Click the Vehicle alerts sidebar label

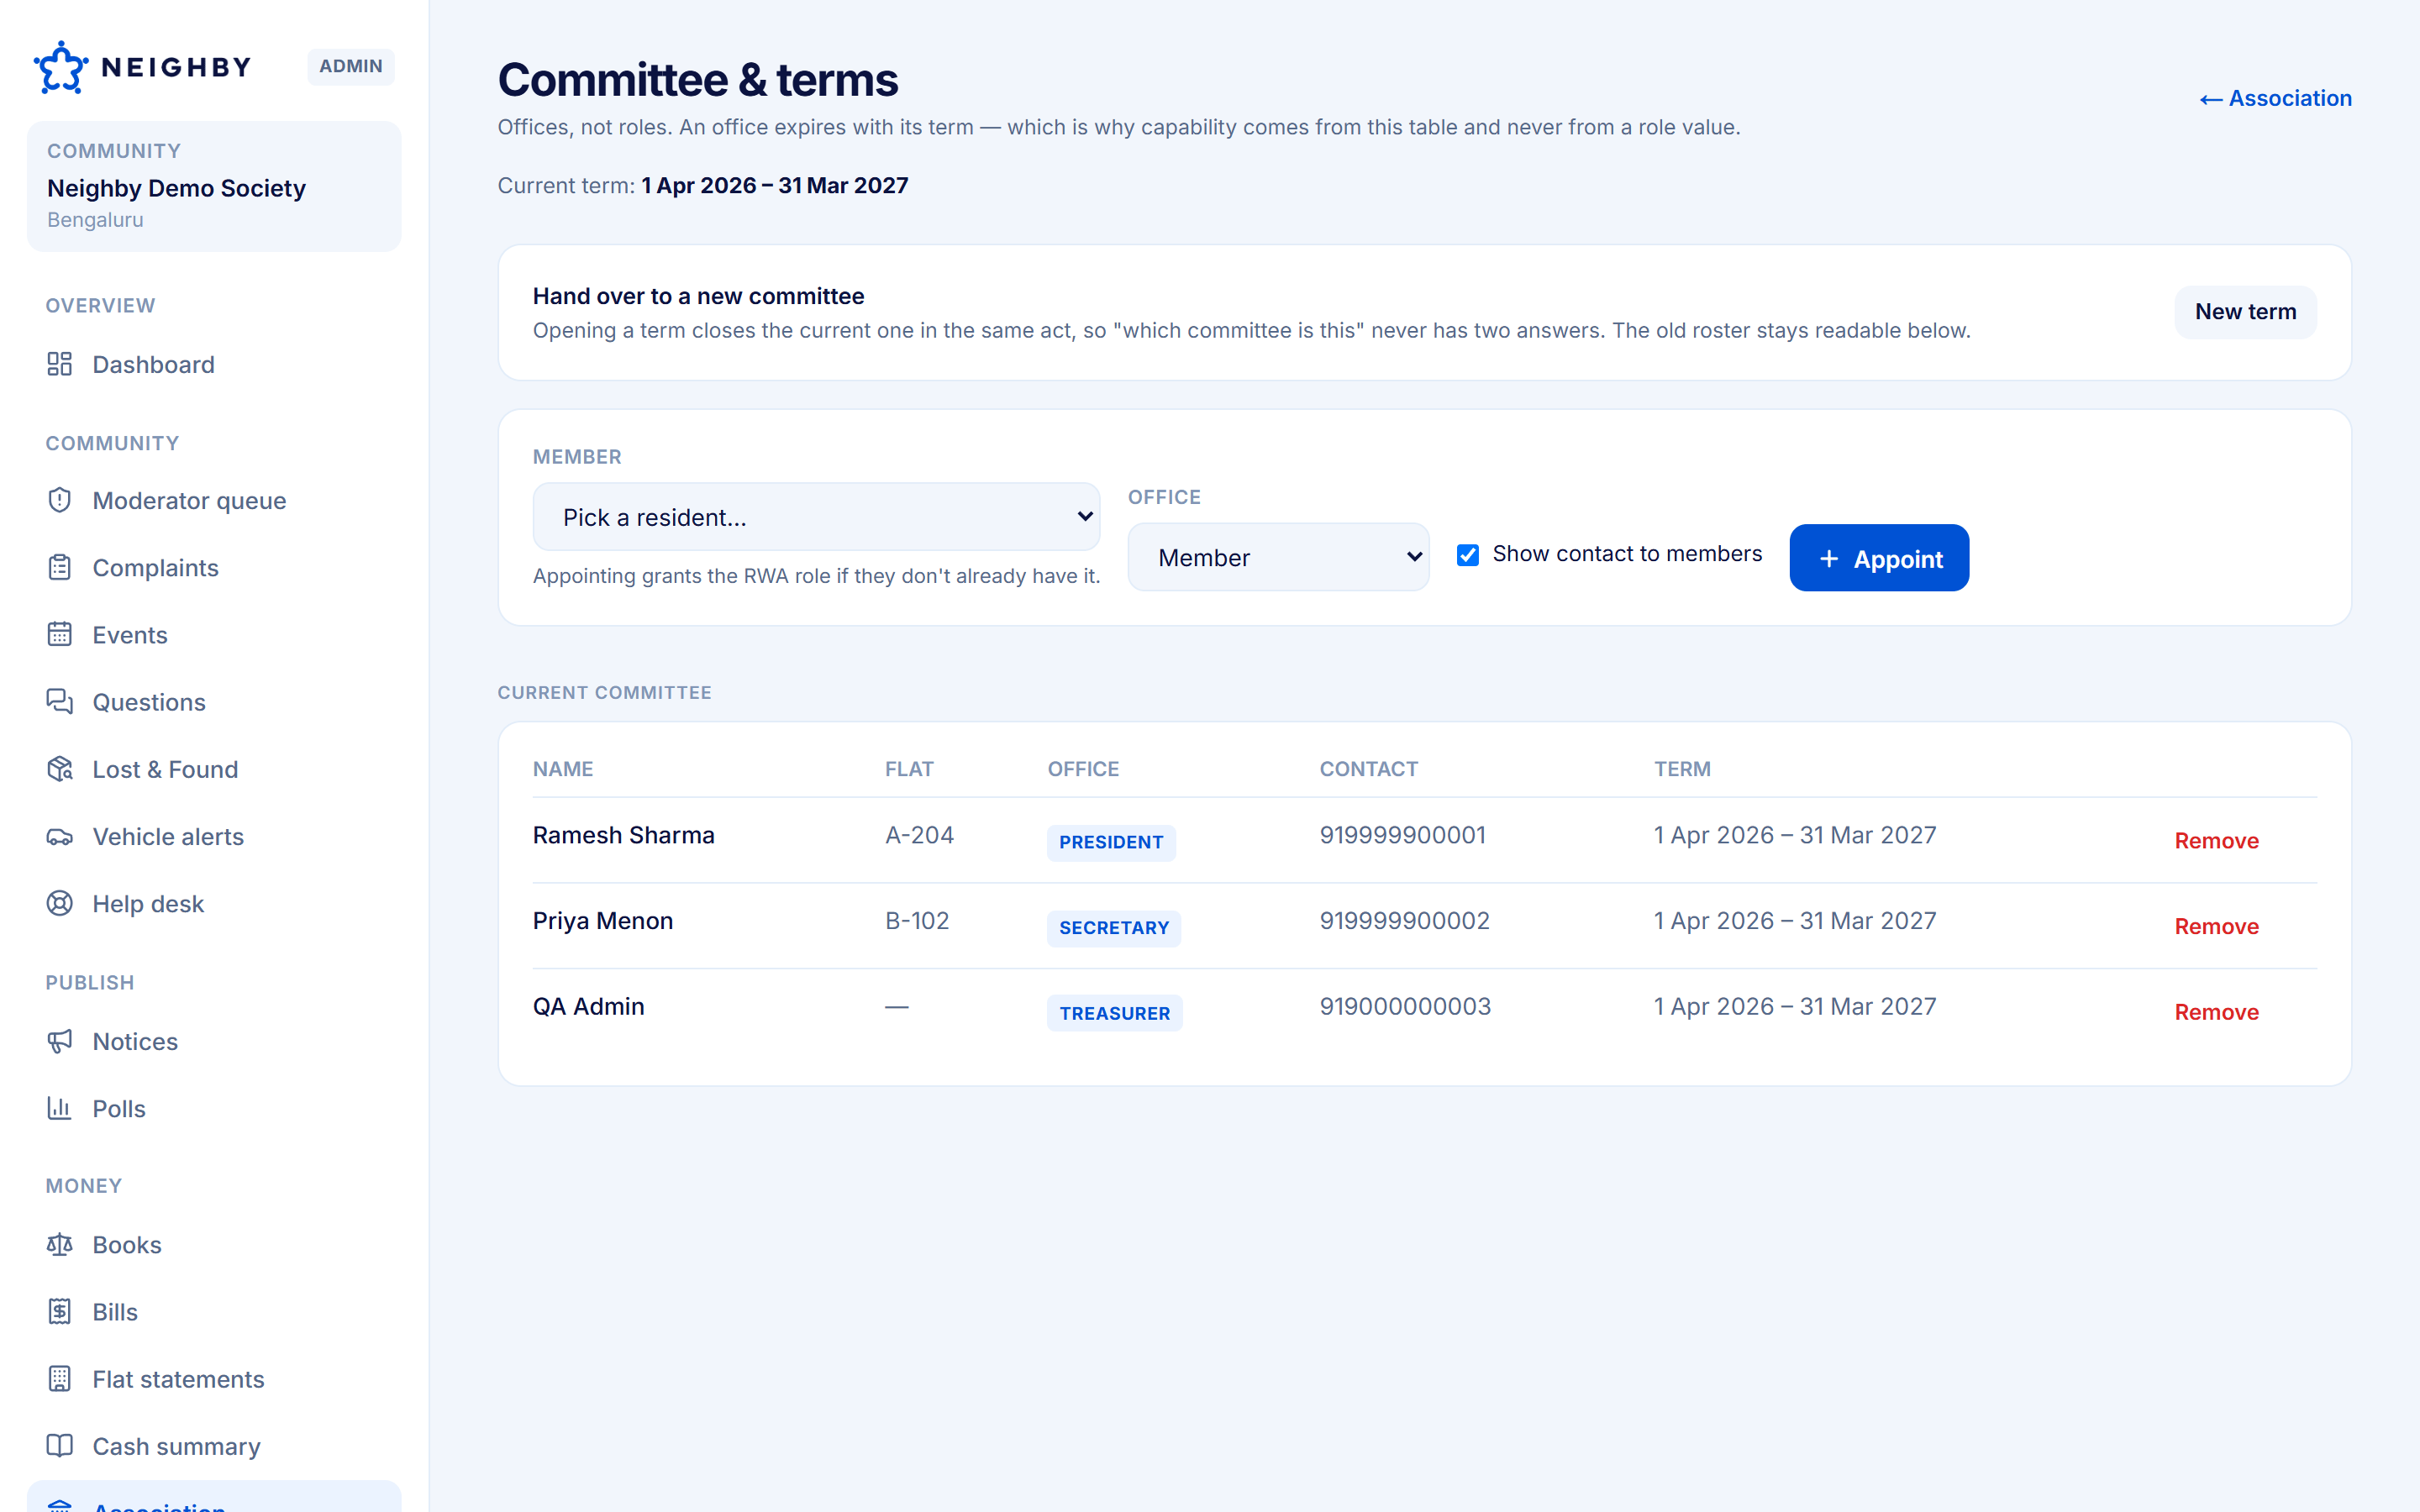click(168, 836)
